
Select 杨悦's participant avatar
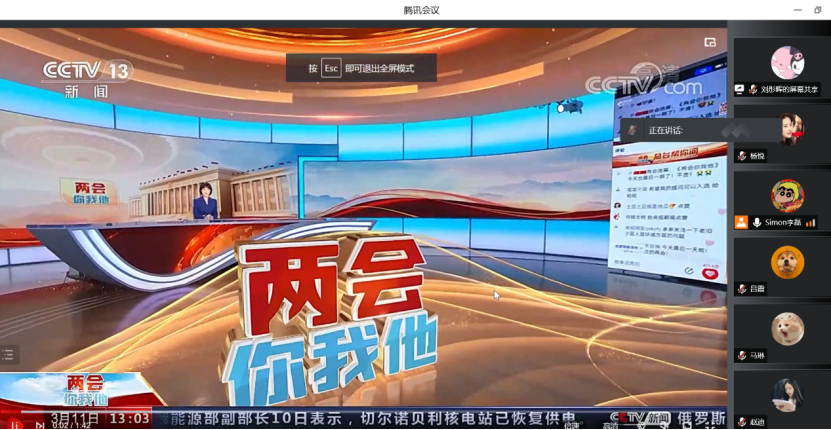[787, 129]
